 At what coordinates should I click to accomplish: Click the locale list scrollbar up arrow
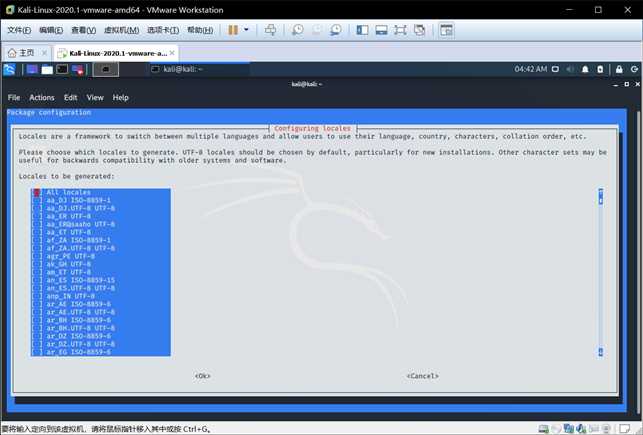(600, 192)
